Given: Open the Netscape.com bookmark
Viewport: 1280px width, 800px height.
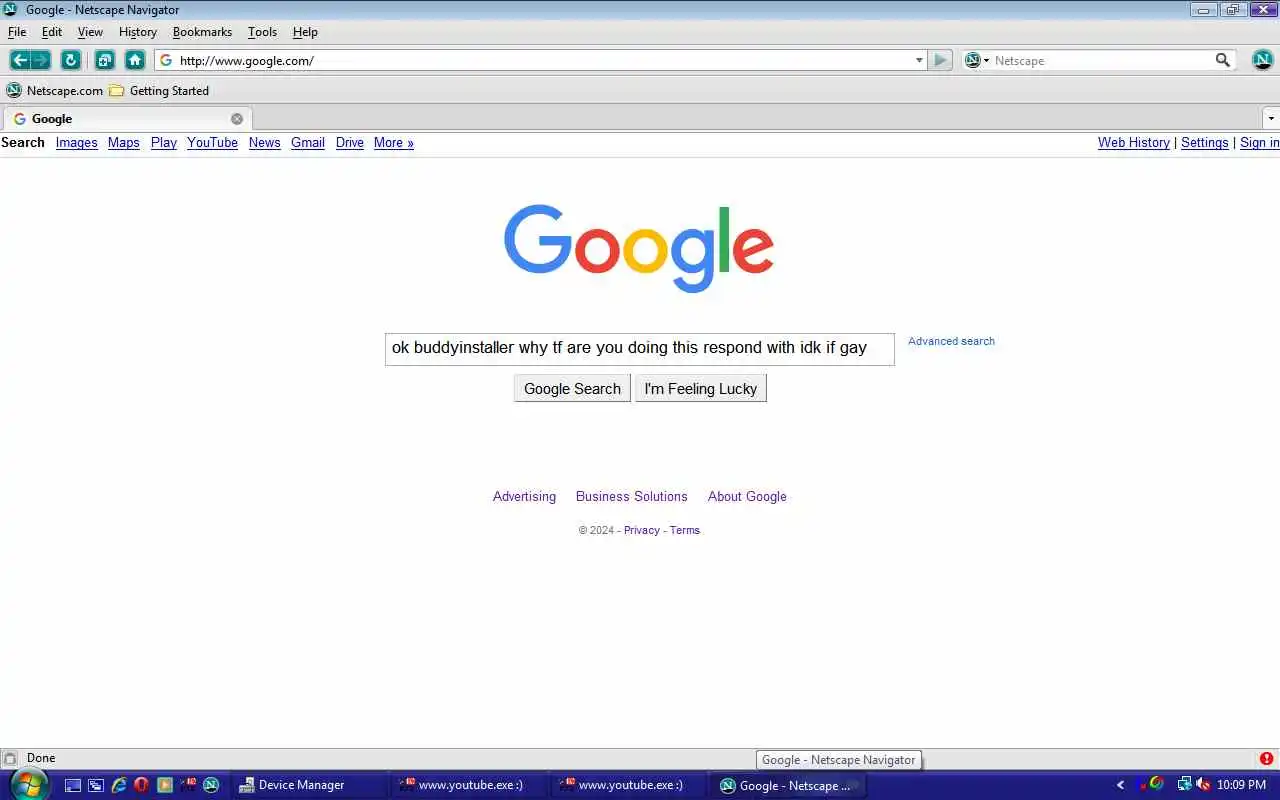Looking at the screenshot, I should coord(55,90).
